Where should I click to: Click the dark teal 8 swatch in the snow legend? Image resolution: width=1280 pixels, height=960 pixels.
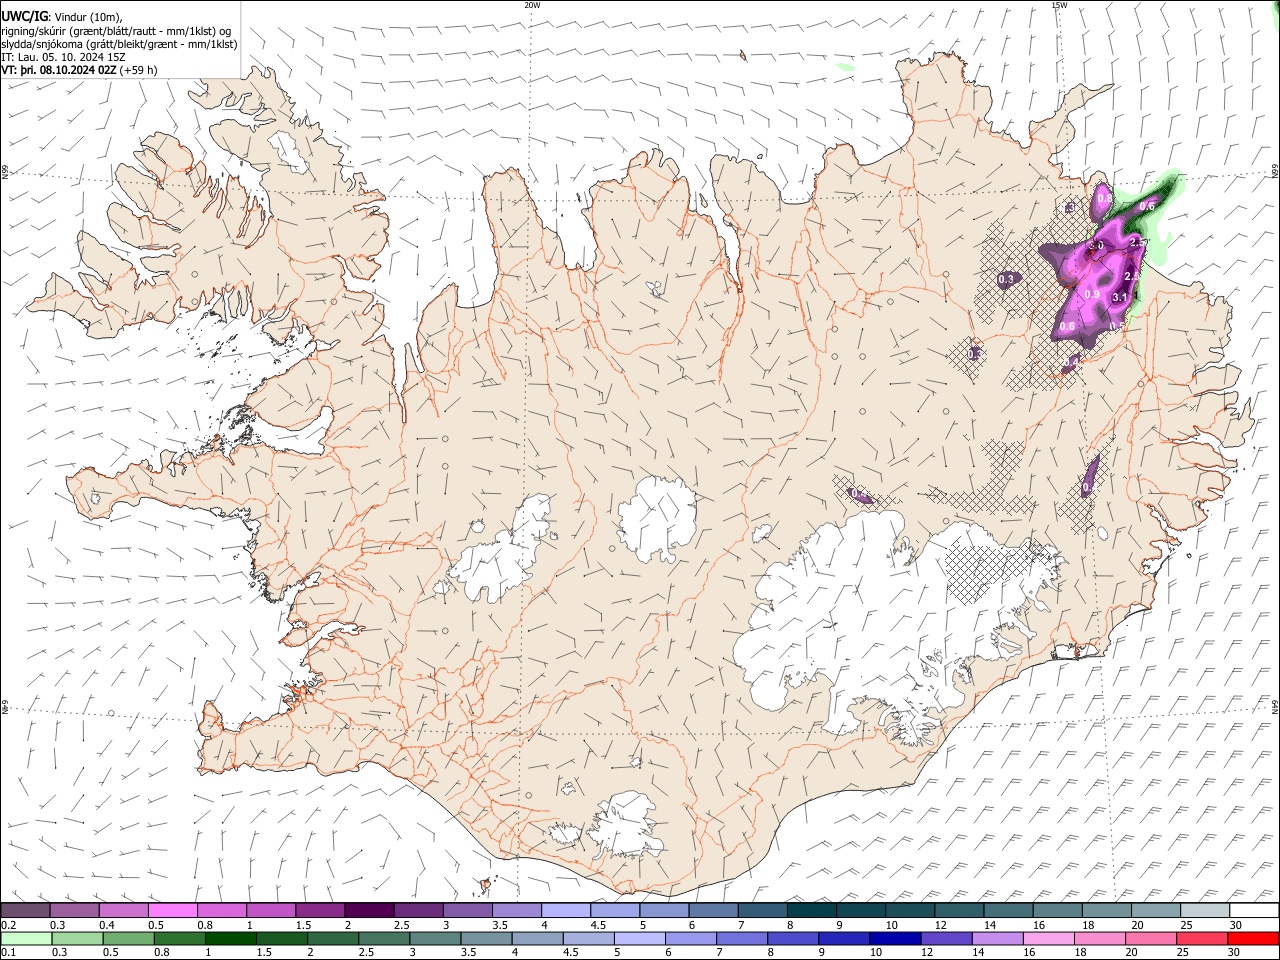click(x=811, y=911)
